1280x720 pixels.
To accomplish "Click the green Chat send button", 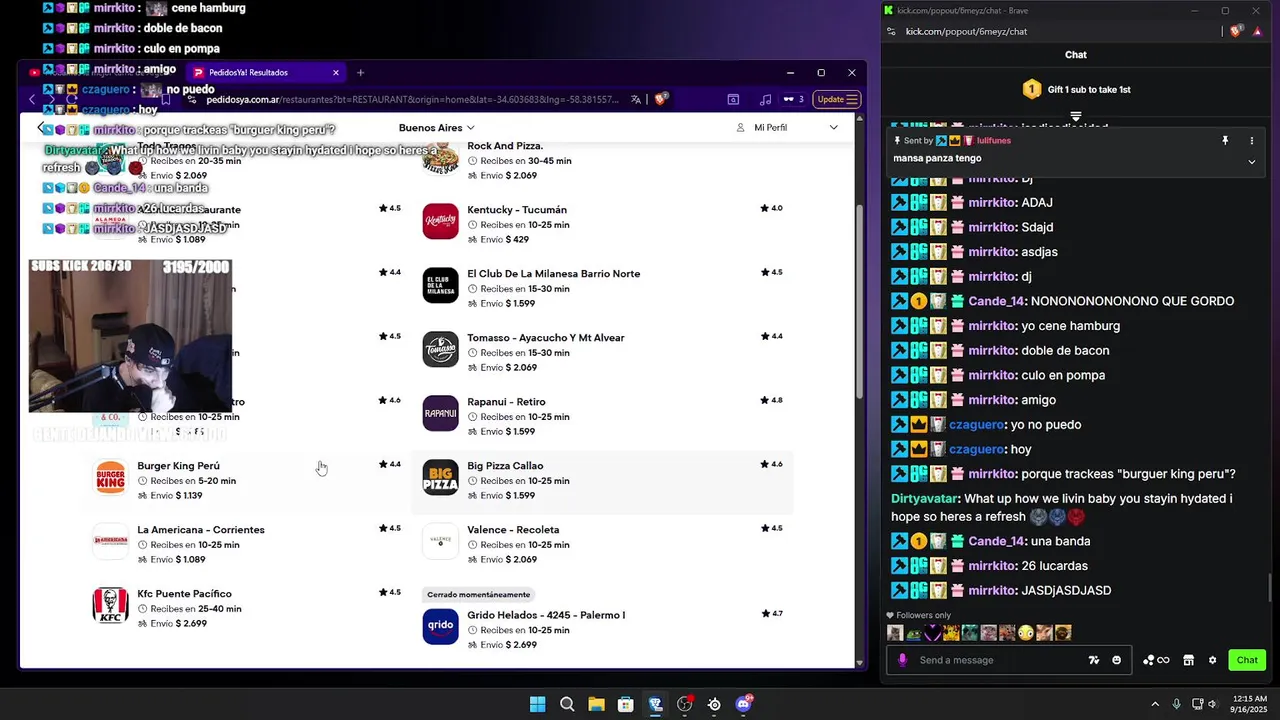I will tap(1247, 660).
